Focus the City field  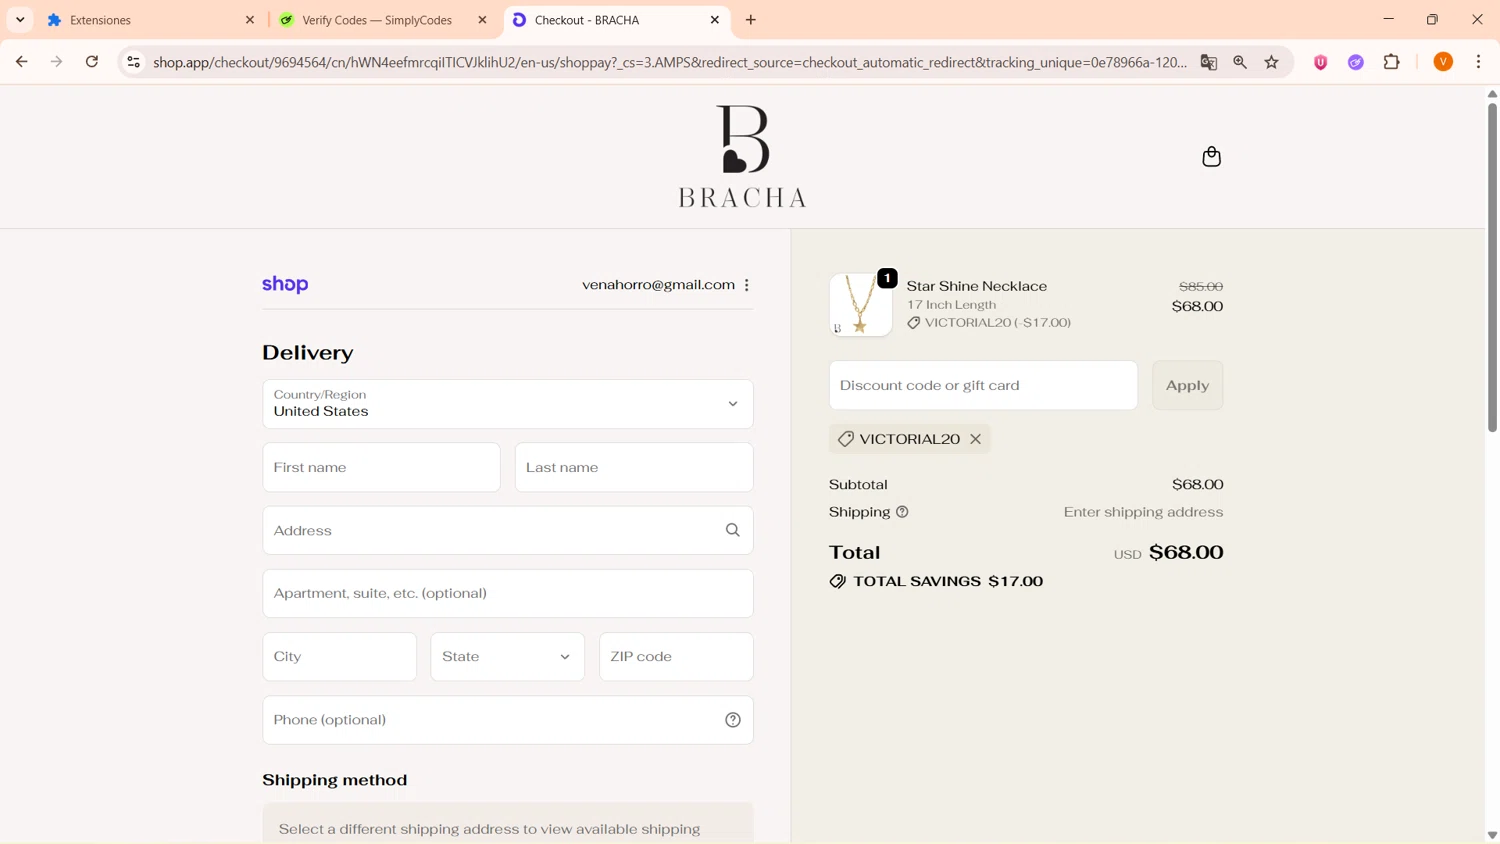click(339, 657)
